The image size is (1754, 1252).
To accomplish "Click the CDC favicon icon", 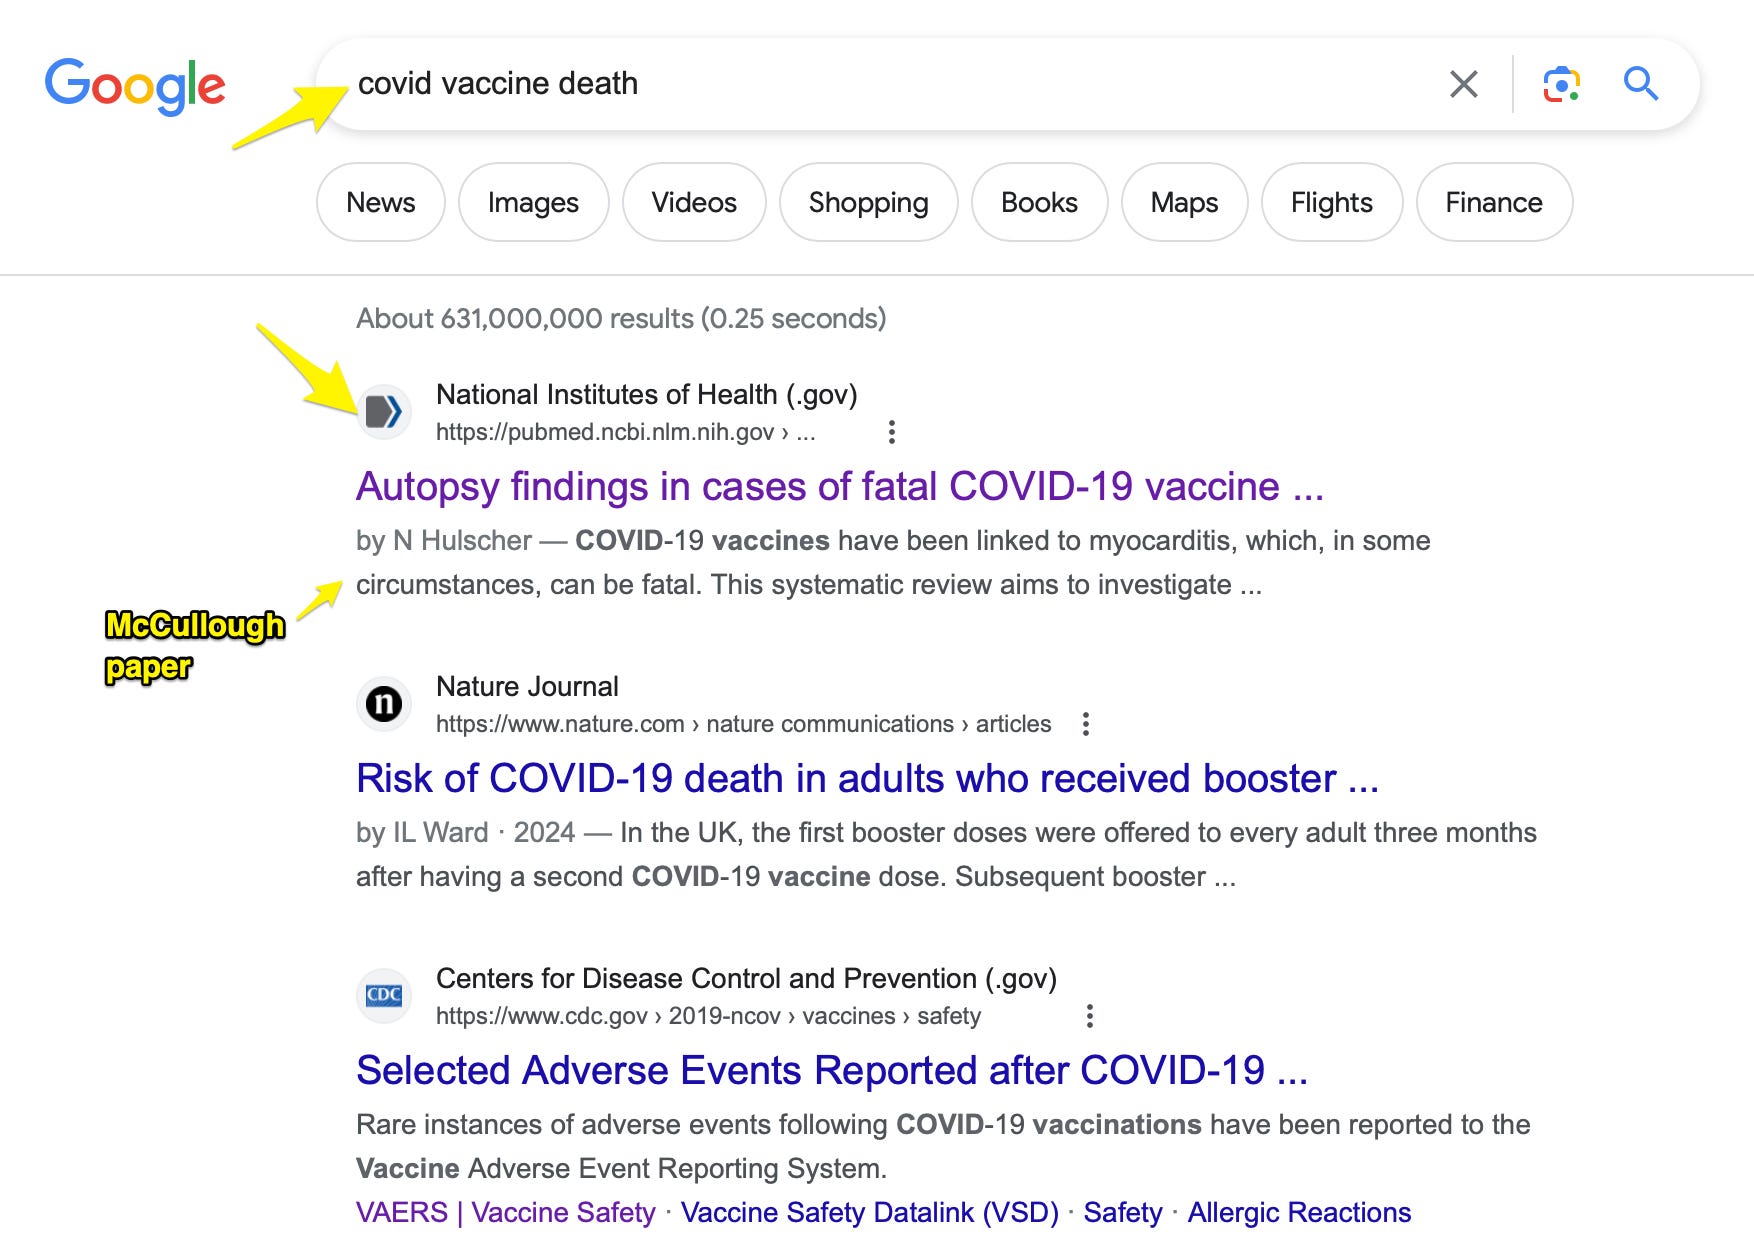I will tap(384, 995).
